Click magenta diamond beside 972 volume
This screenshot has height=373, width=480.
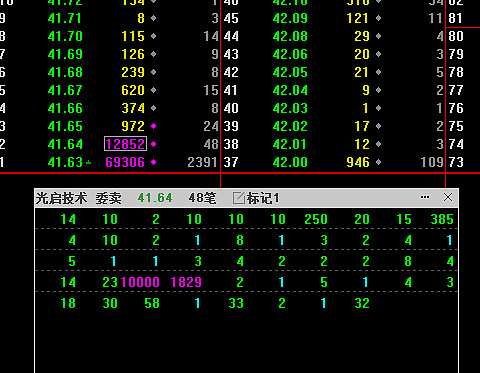click(x=154, y=126)
